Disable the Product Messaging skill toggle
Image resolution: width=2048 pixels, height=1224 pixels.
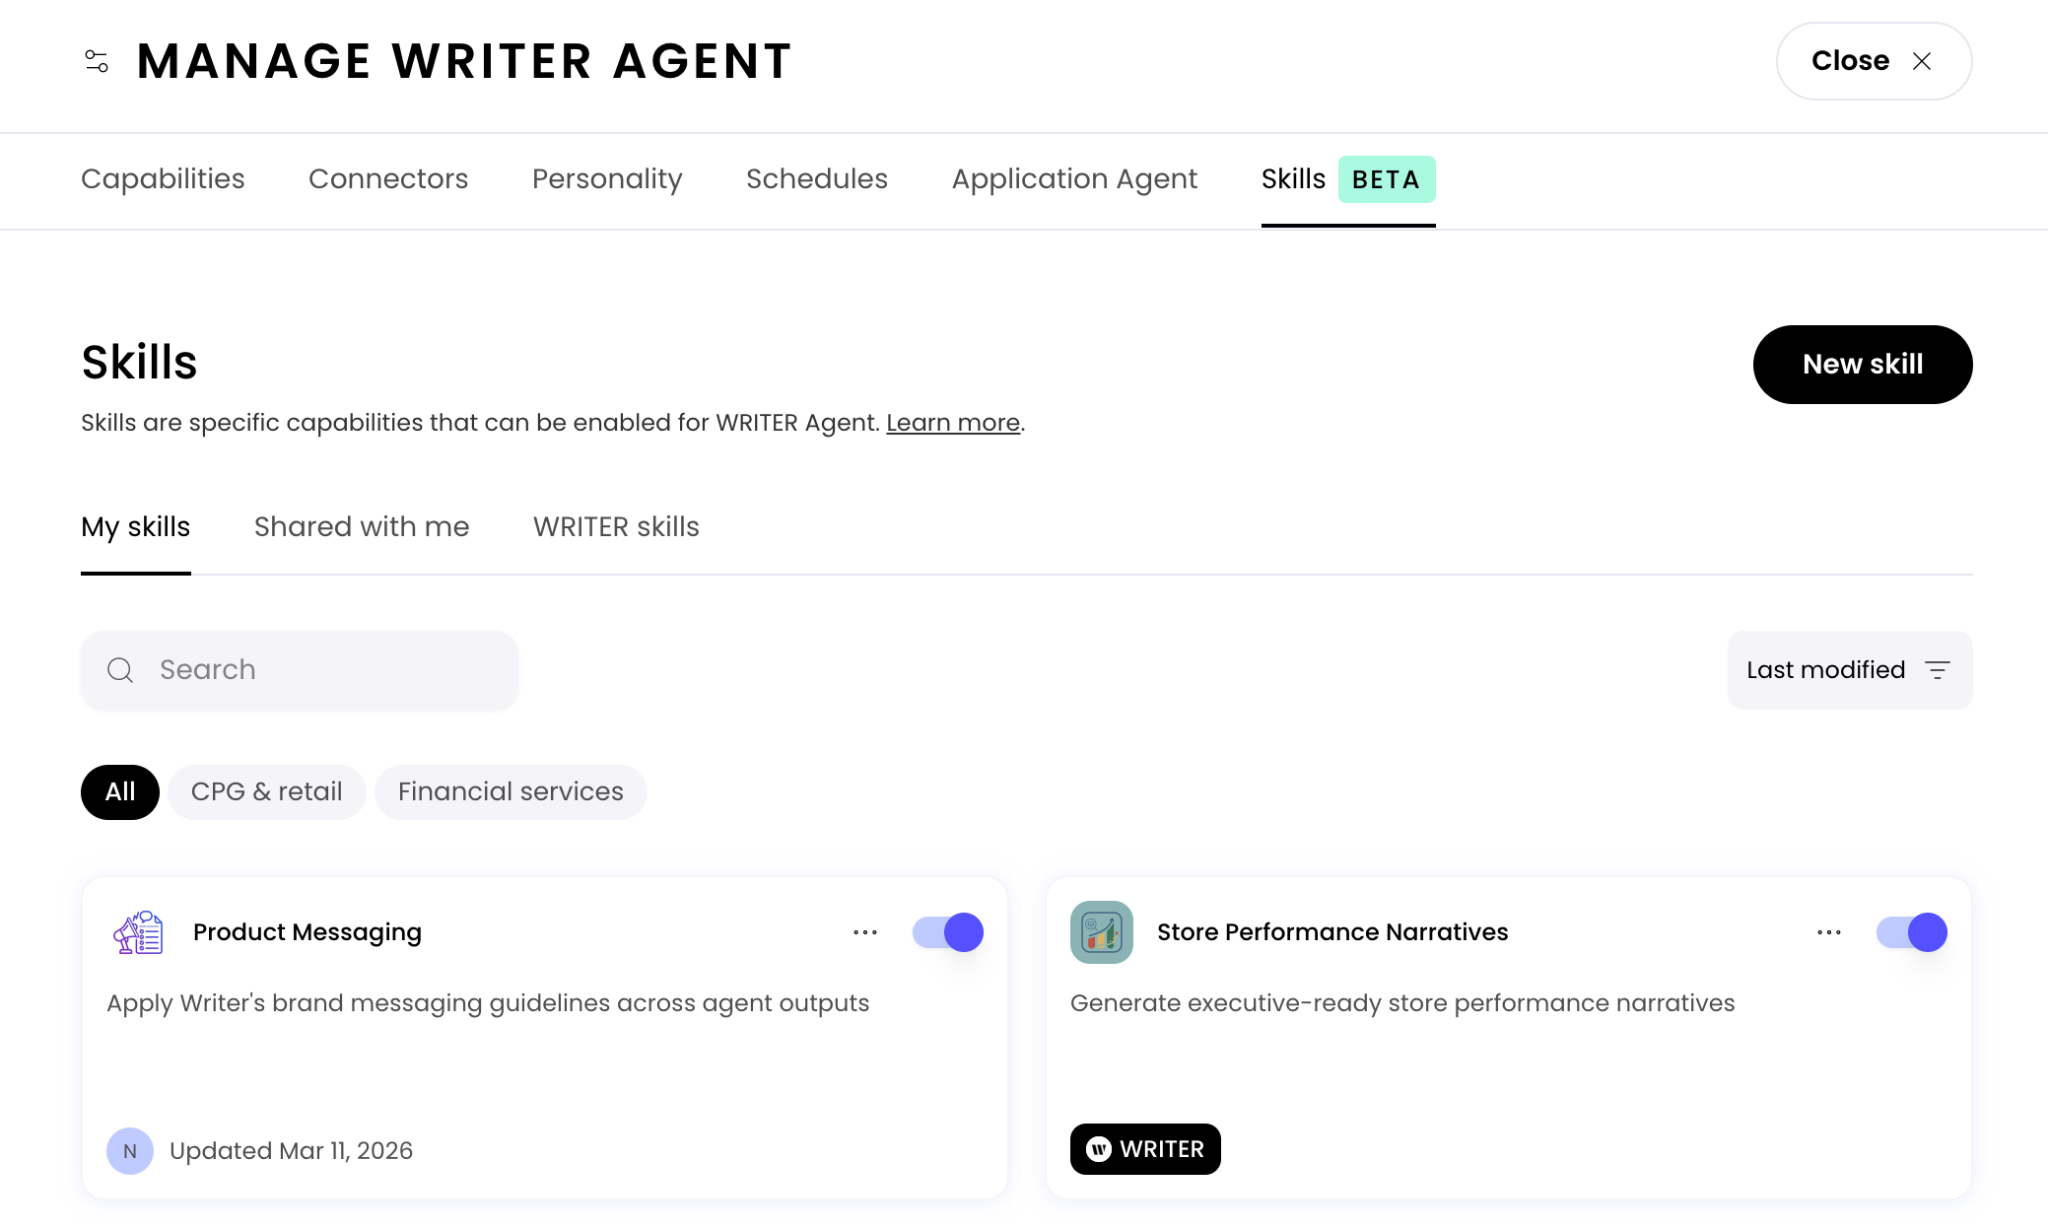click(947, 932)
